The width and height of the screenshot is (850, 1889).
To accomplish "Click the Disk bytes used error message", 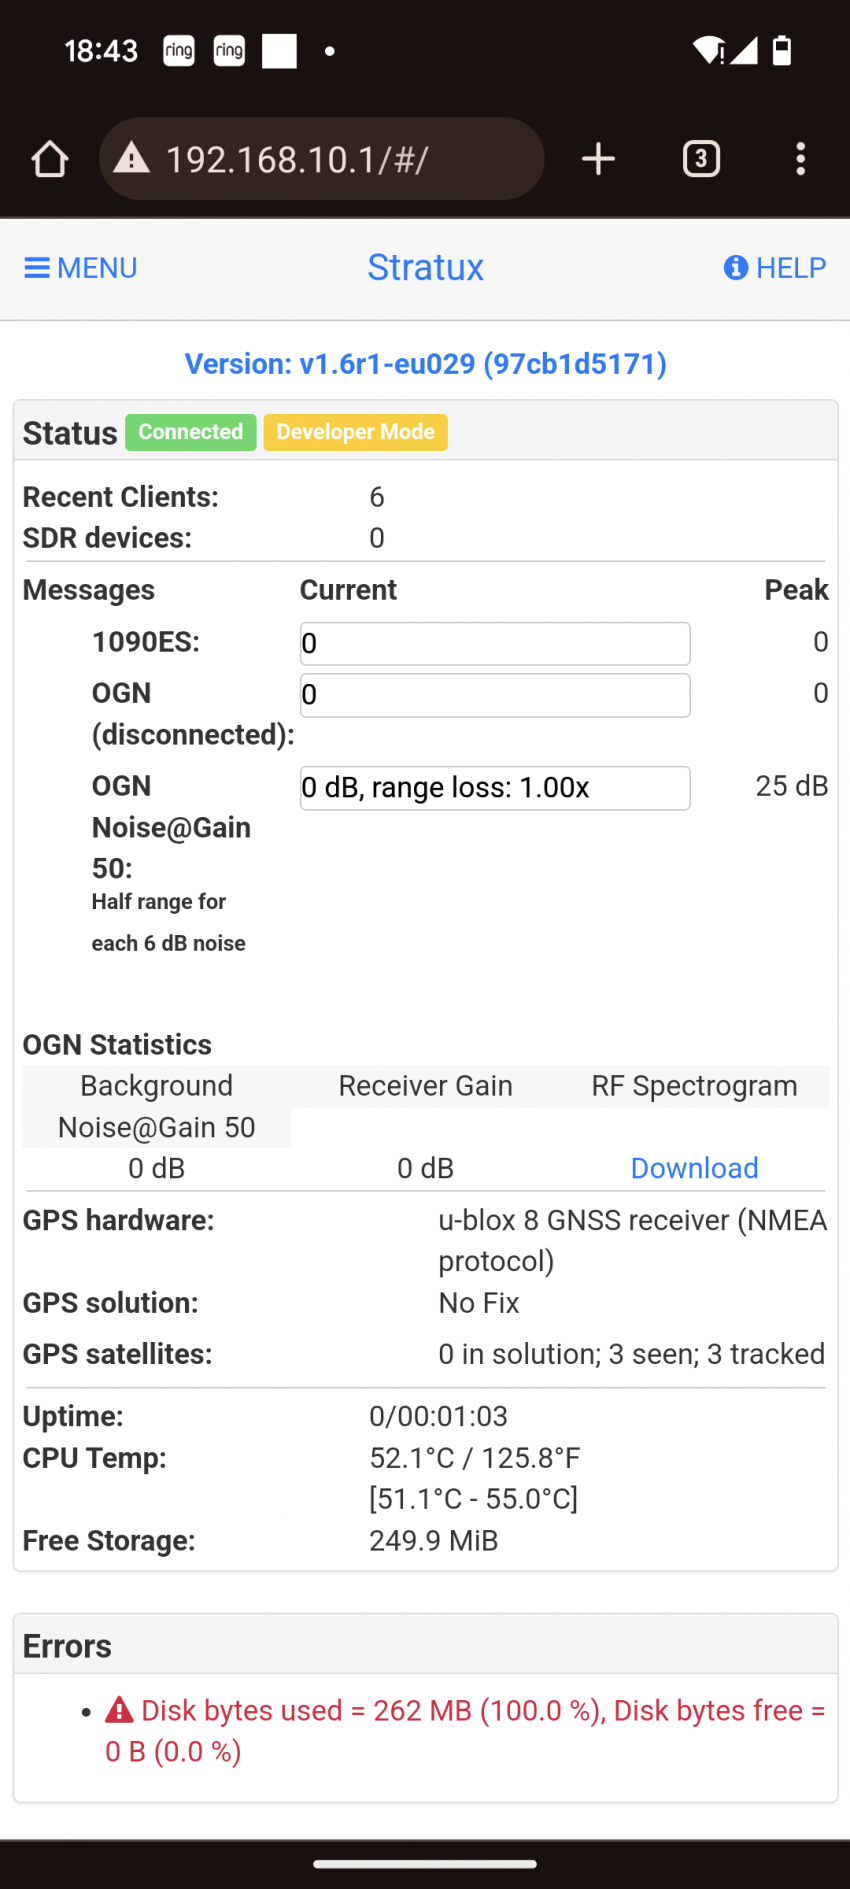I will click(x=465, y=1731).
